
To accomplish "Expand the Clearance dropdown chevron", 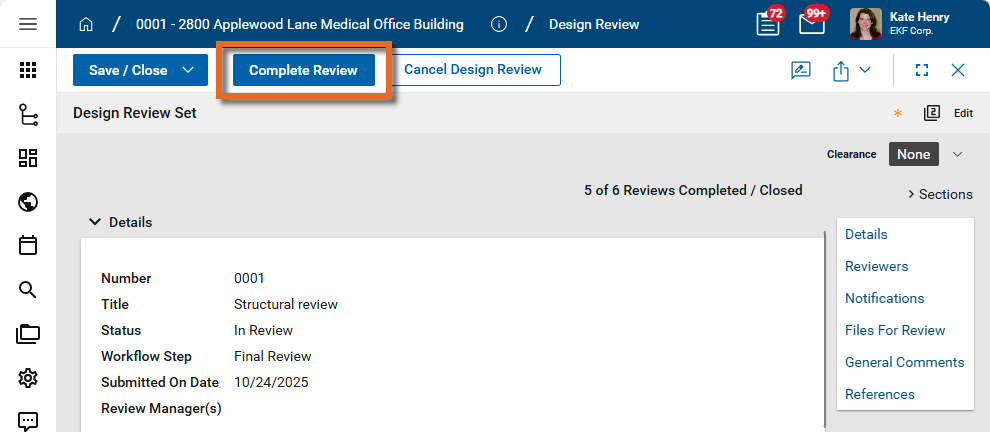I will pyautogui.click(x=957, y=154).
